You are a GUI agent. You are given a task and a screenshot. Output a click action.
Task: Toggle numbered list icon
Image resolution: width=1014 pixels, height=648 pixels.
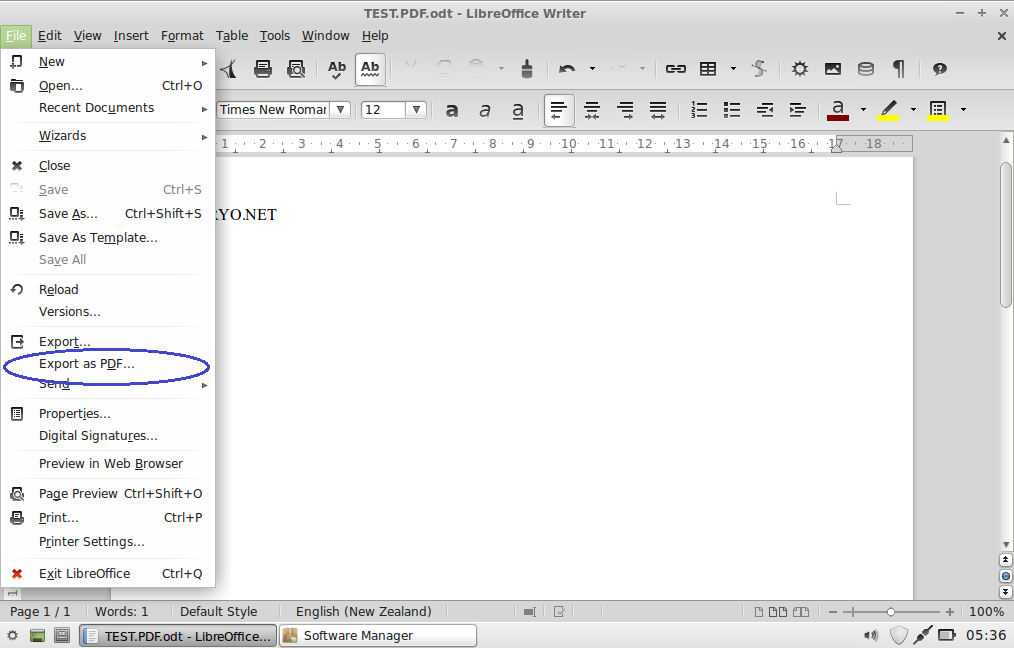[x=698, y=110]
